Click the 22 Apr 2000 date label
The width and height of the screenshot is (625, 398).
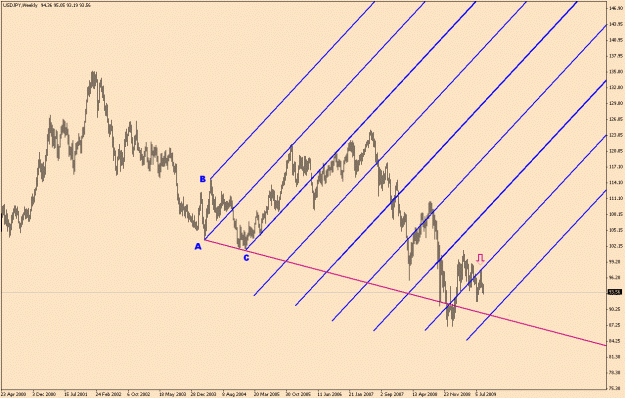pyautogui.click(x=14, y=394)
